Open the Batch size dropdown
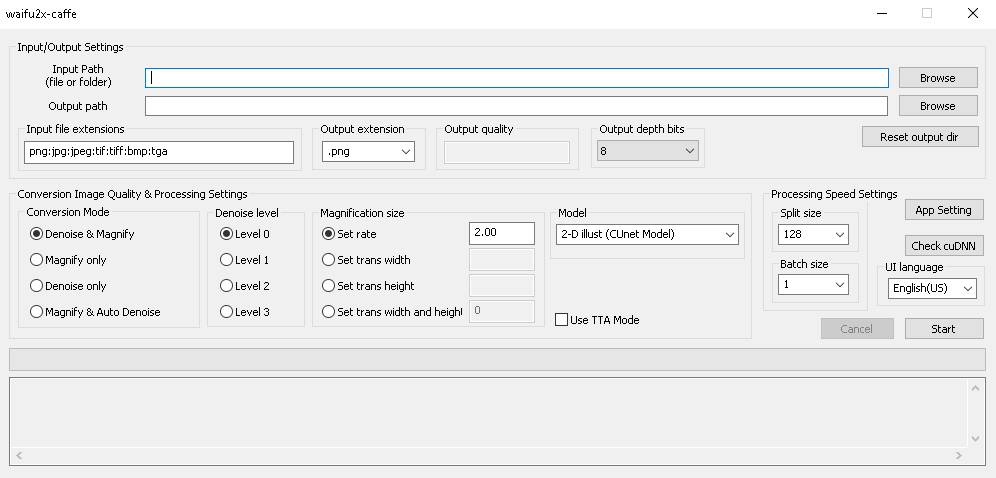Screen dimensions: 996x478 (813, 284)
